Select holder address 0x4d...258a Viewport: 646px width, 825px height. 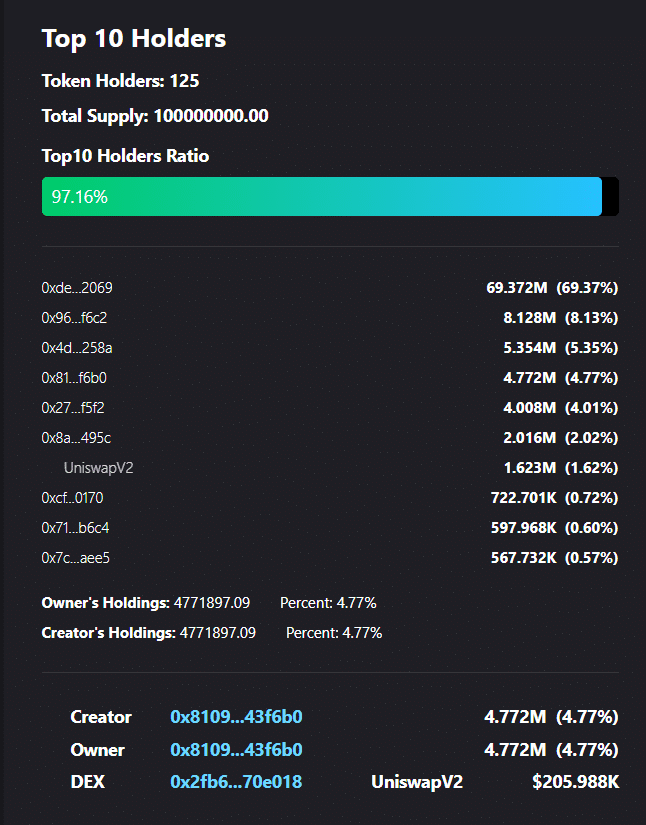tap(77, 348)
